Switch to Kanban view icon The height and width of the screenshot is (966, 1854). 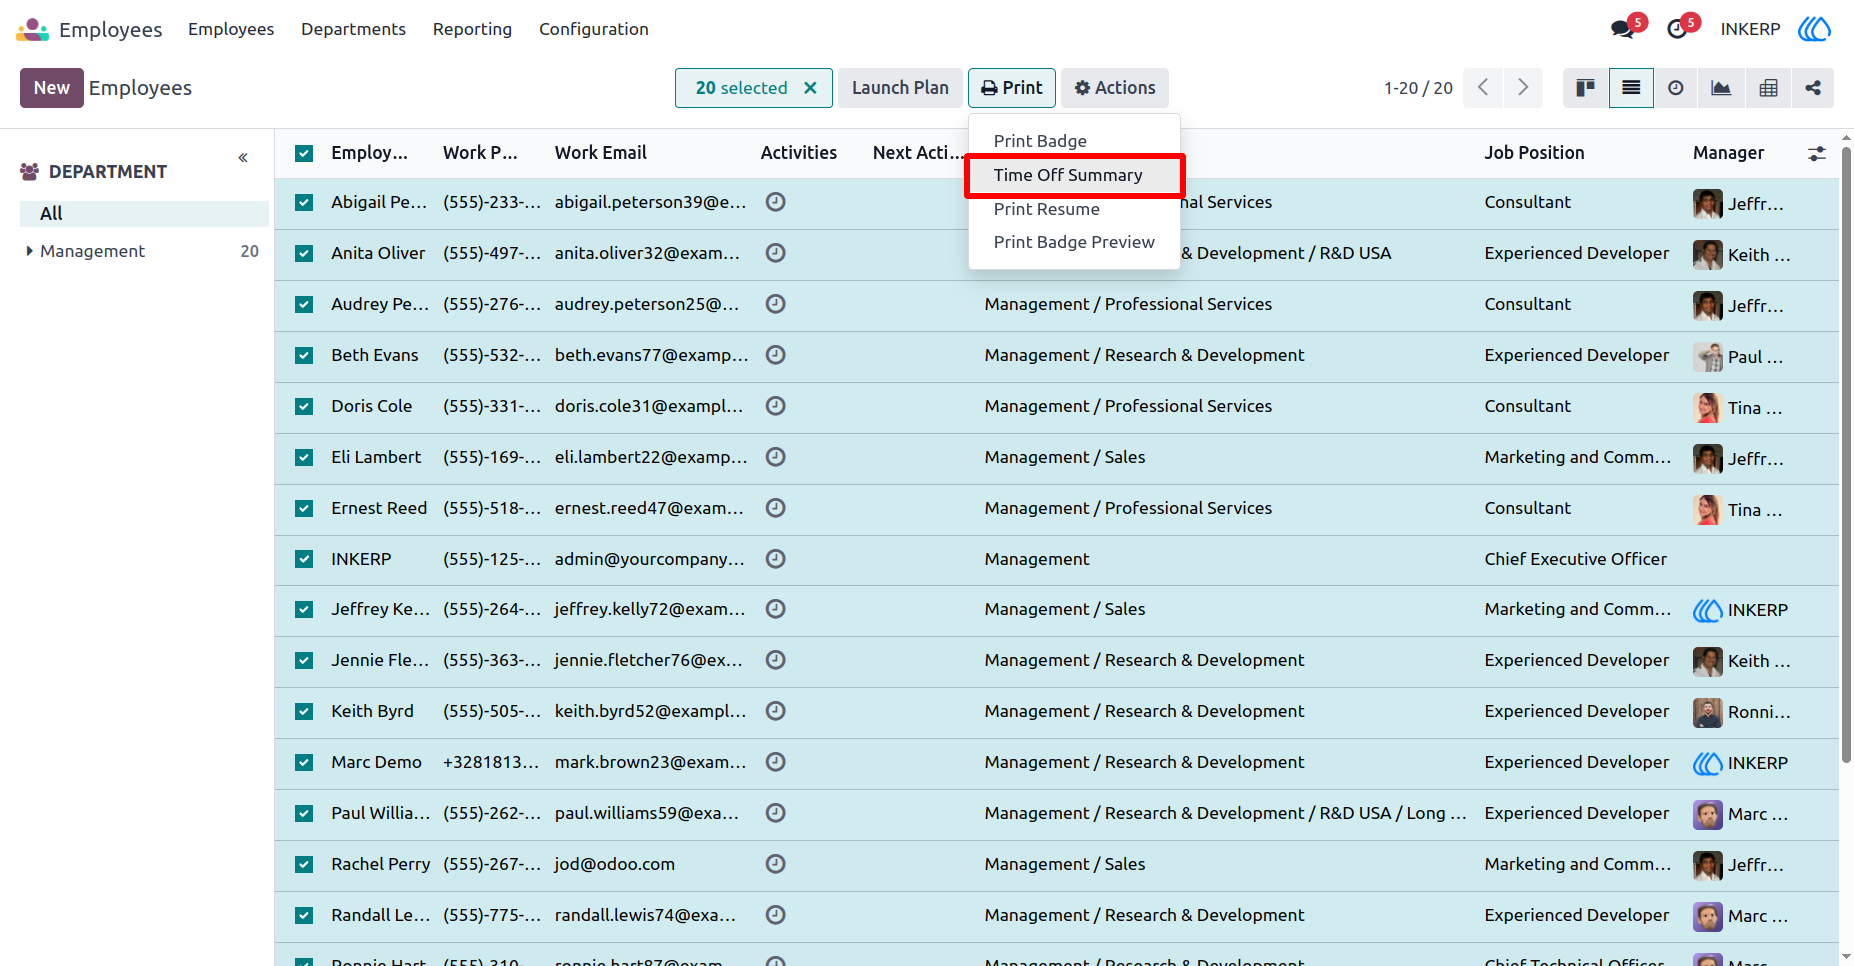(1585, 88)
